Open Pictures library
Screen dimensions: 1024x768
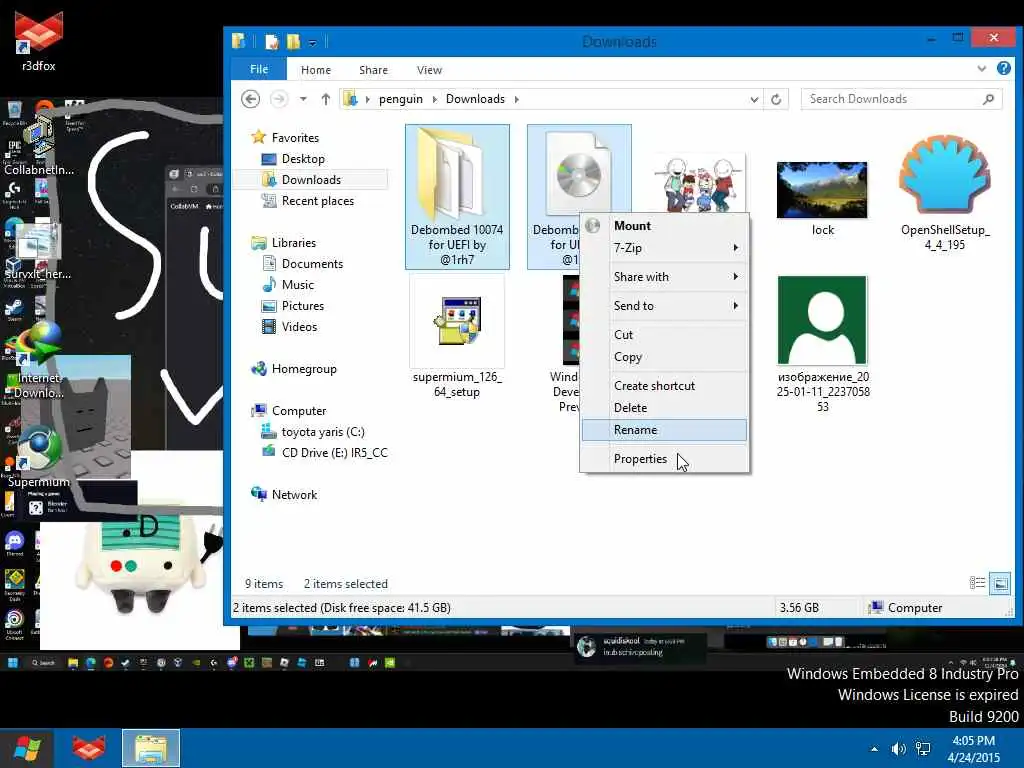[292, 306]
